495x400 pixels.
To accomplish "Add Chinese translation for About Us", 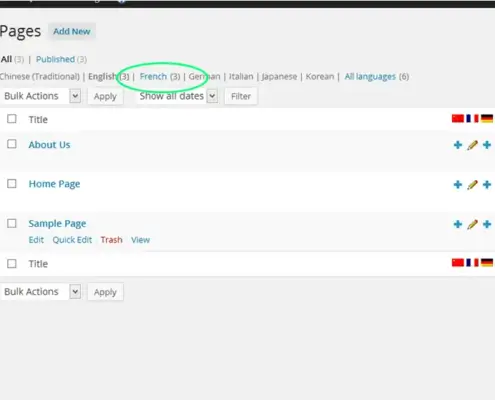I will point(458,145).
